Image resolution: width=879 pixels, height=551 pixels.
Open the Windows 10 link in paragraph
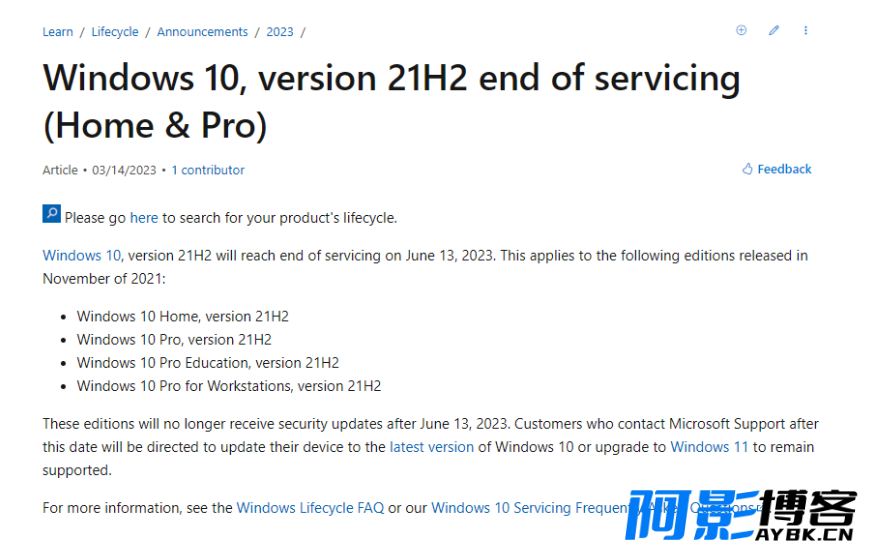pos(82,256)
